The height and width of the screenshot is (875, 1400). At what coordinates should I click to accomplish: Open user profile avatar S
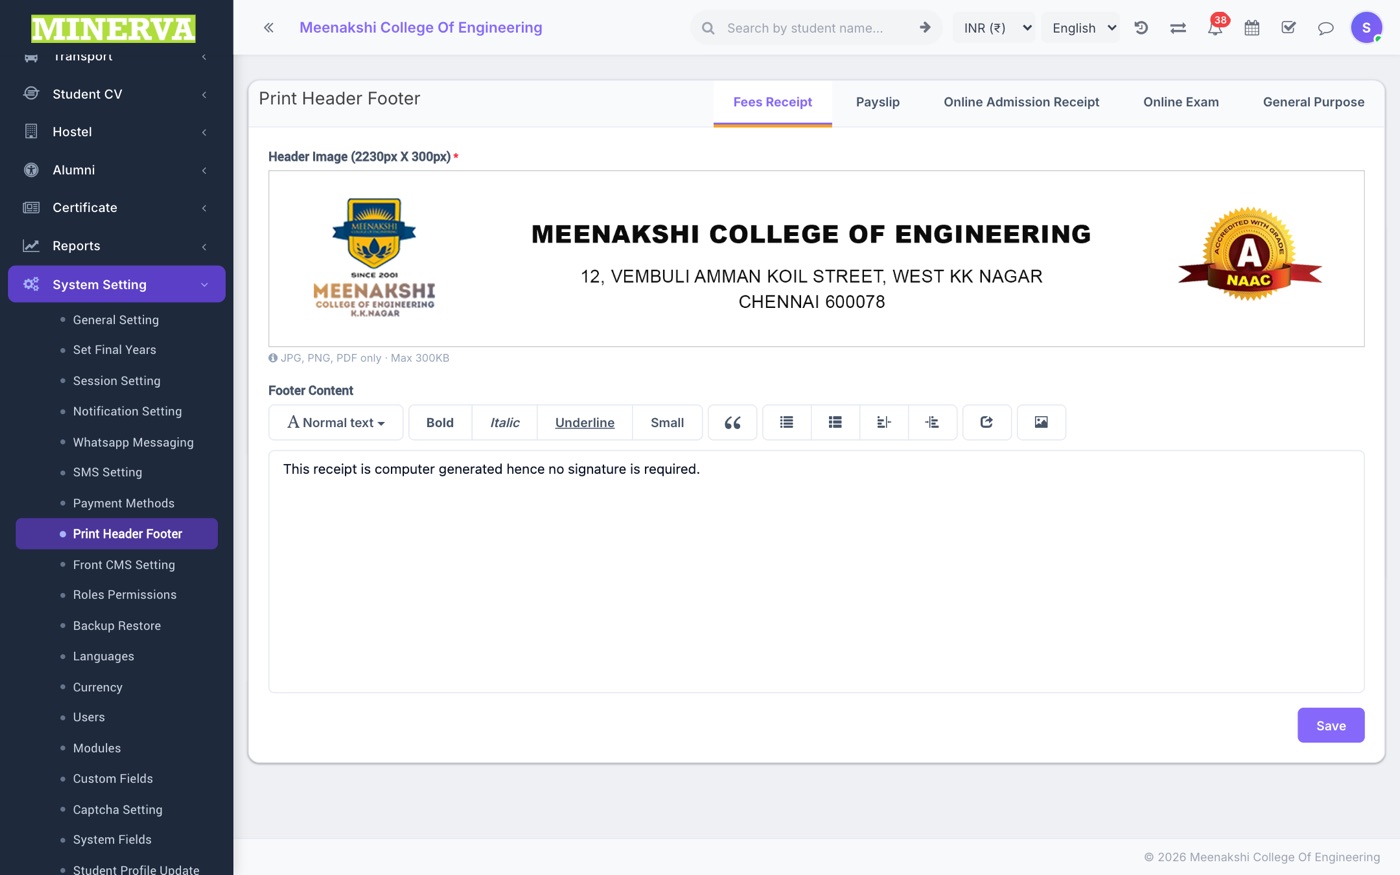click(1366, 28)
